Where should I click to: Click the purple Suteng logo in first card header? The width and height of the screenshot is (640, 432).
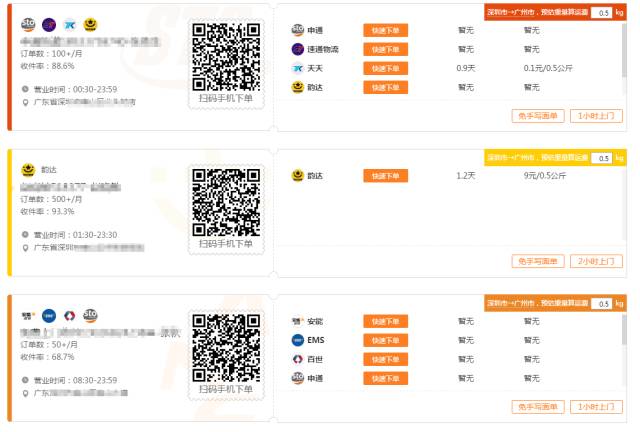(x=49, y=25)
